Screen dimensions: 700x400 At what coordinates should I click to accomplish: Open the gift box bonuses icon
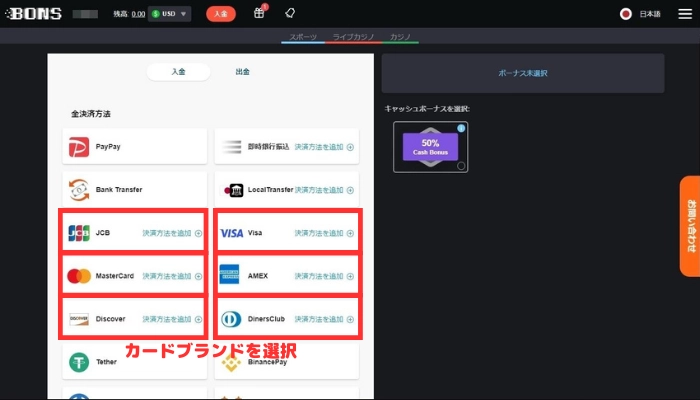259,13
